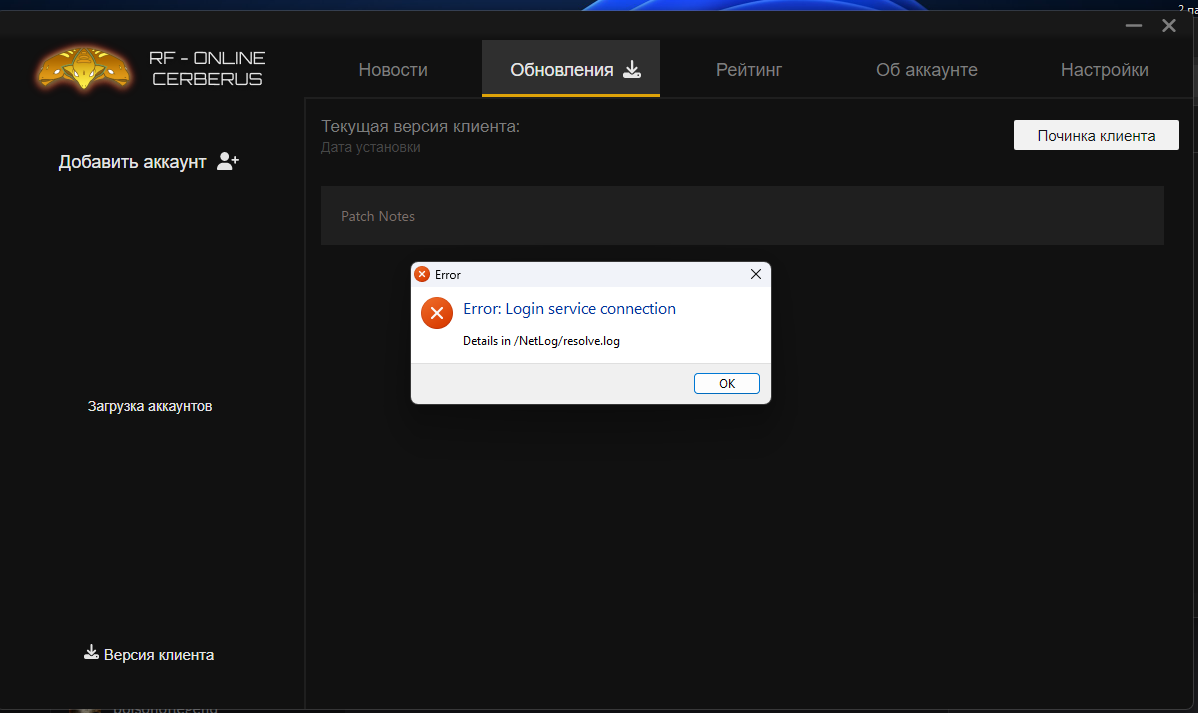
Task: Click the Patch Notes panel
Action: point(742,216)
